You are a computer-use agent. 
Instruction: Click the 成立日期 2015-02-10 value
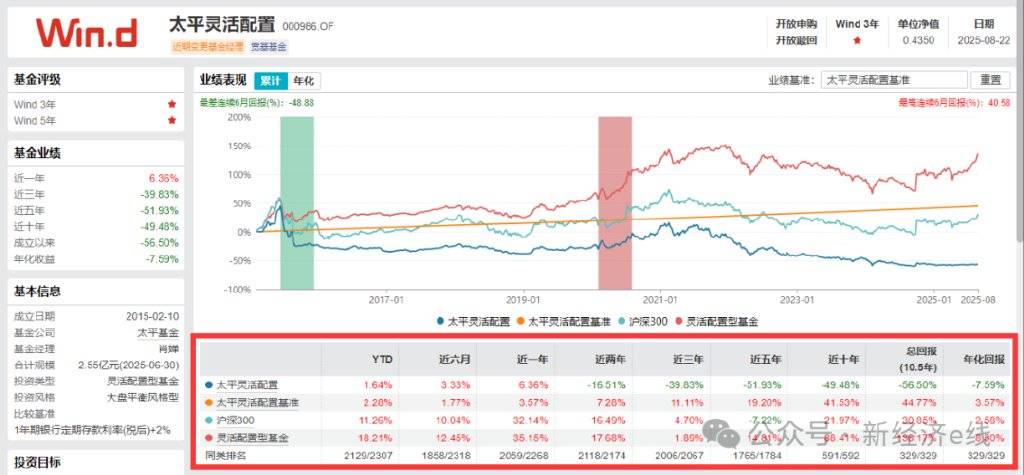[x=153, y=317]
